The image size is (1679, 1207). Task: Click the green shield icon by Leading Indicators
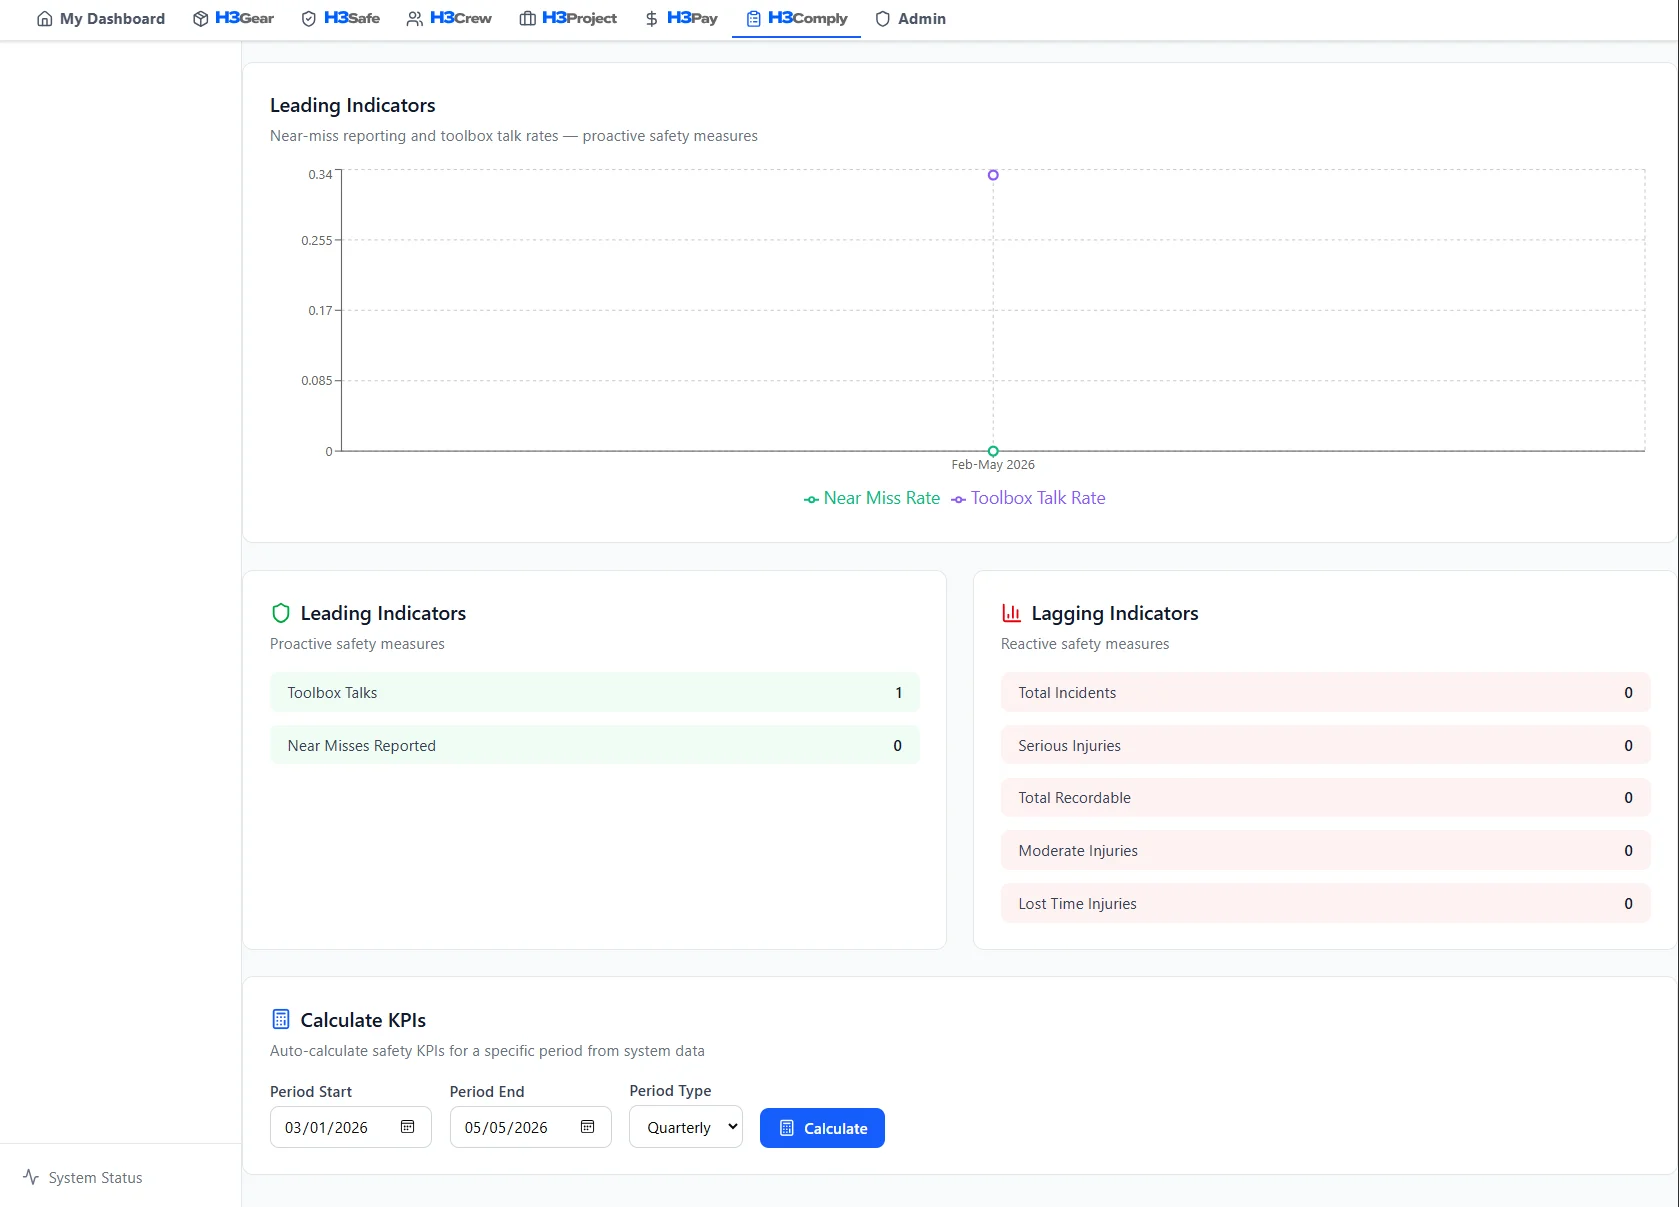point(281,613)
